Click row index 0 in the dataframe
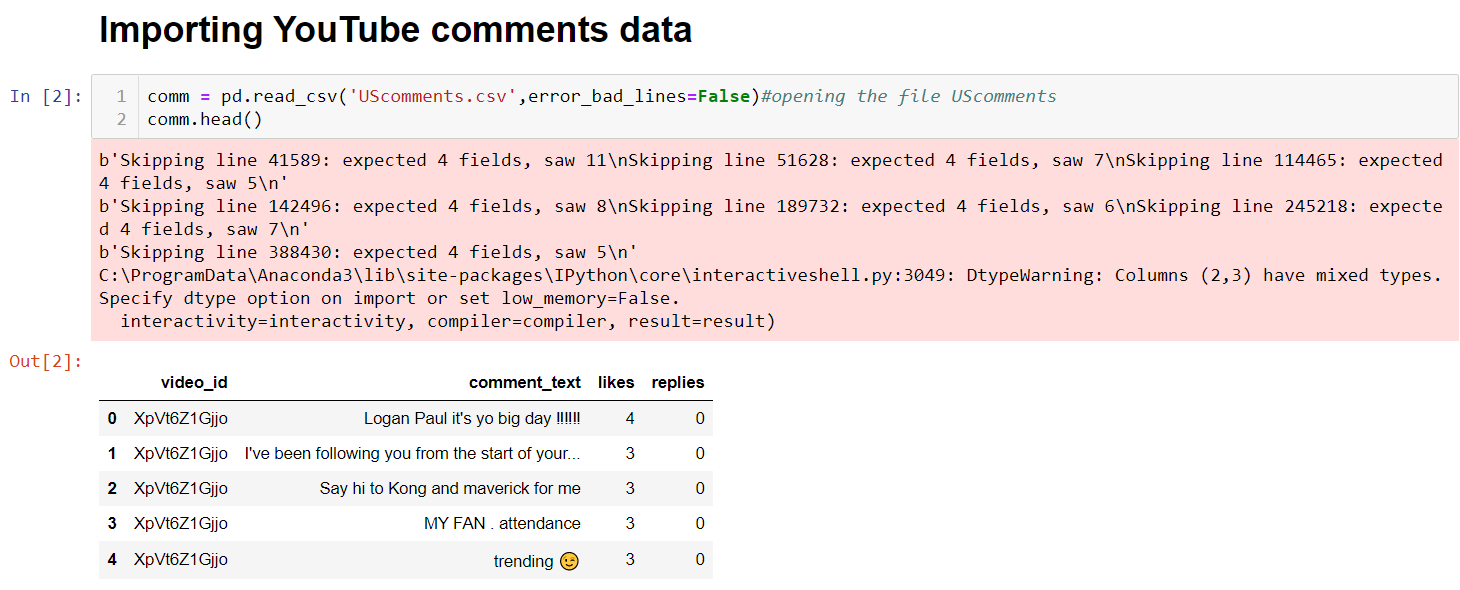Viewport: 1460px width, 590px height. (112, 418)
